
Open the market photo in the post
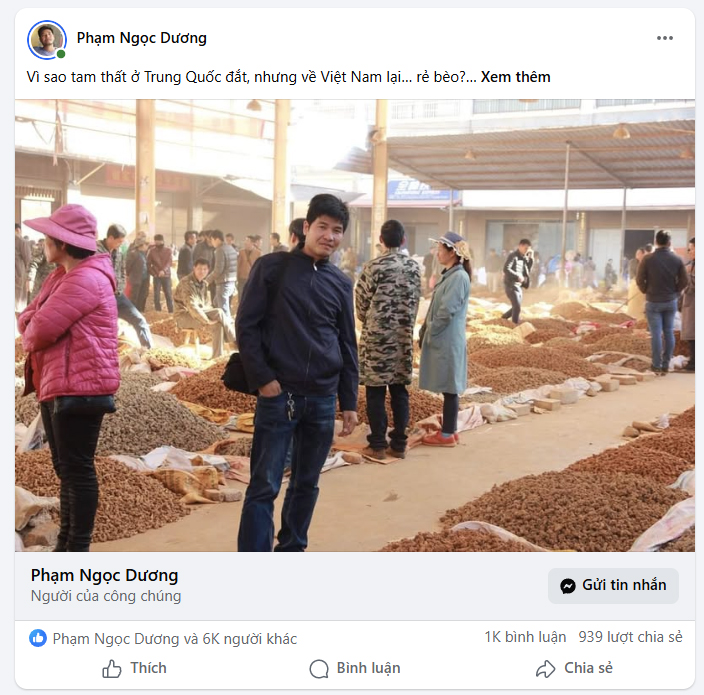pos(354,325)
